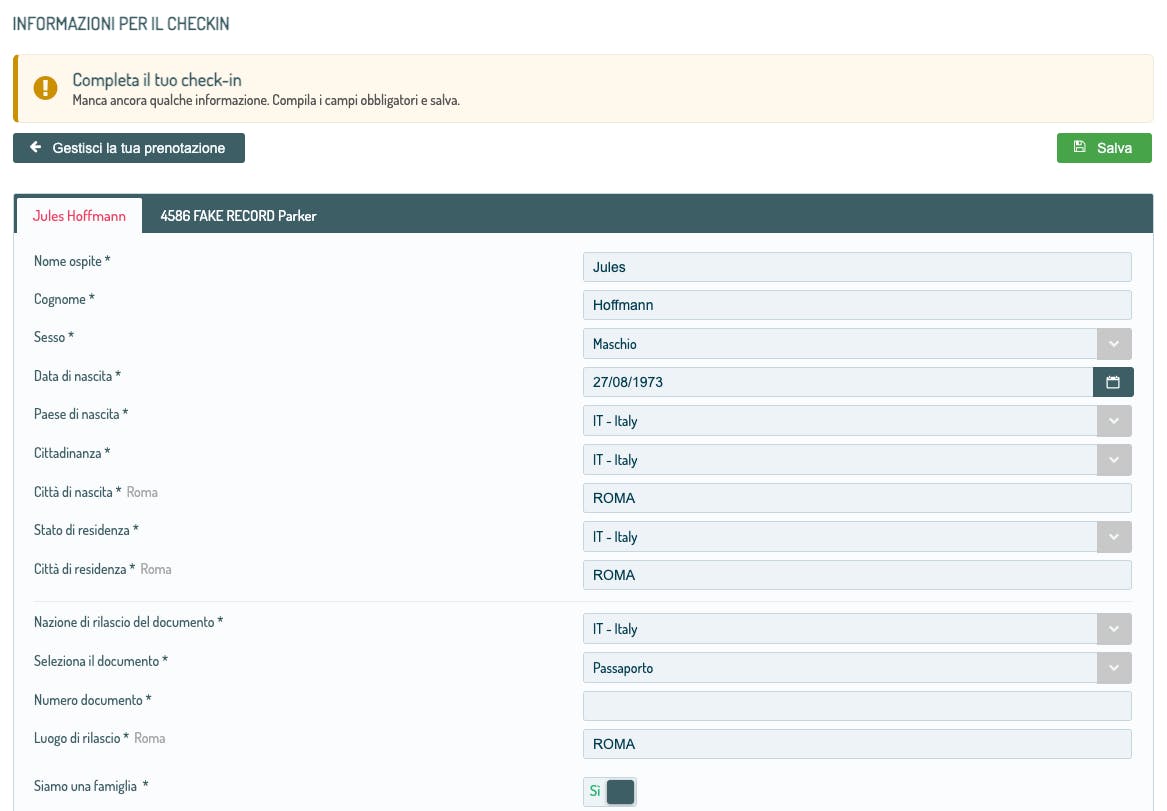Click the Nome ospite field containing Jules
The width and height of the screenshot is (1167, 811).
pyautogui.click(x=857, y=267)
